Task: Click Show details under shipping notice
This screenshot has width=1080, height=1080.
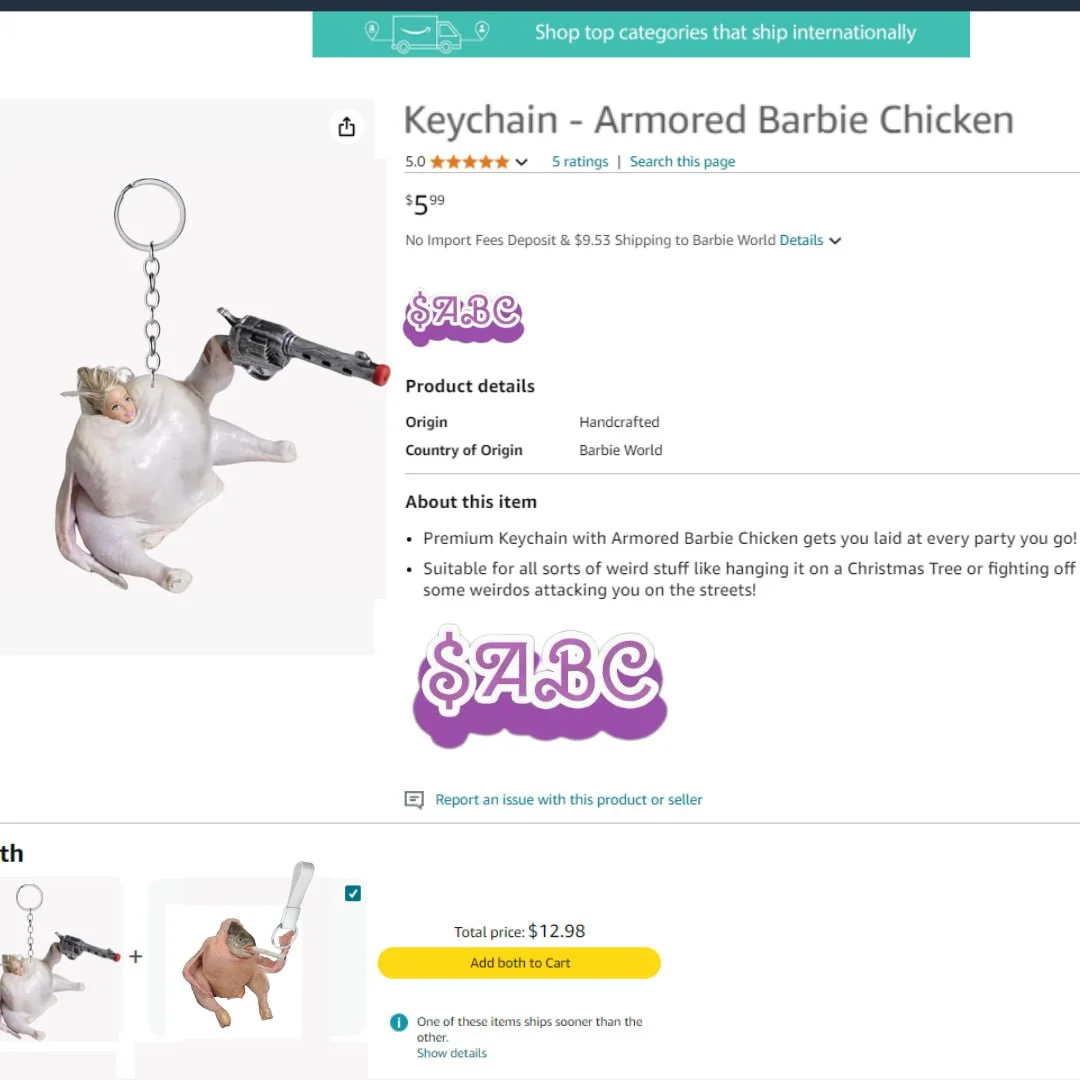Action: click(452, 1053)
